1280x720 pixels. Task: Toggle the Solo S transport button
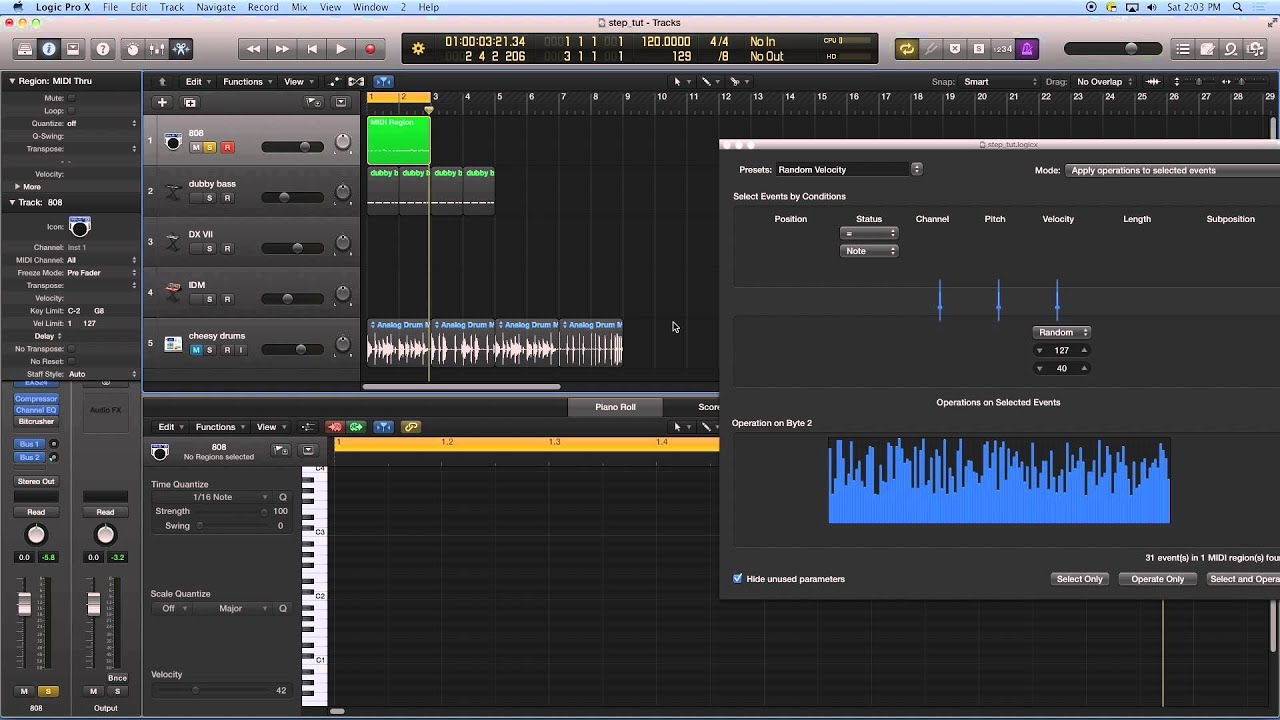(979, 49)
